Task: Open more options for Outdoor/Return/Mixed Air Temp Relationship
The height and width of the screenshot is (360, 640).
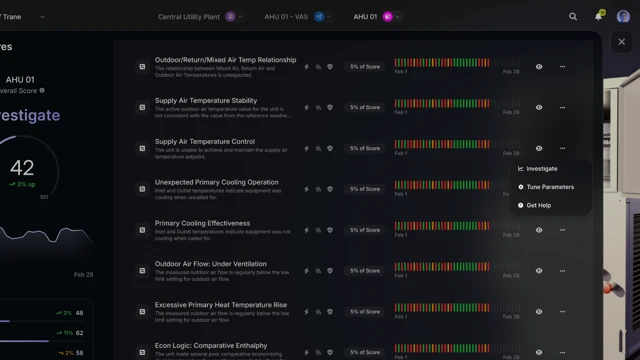Action: [x=562, y=67]
